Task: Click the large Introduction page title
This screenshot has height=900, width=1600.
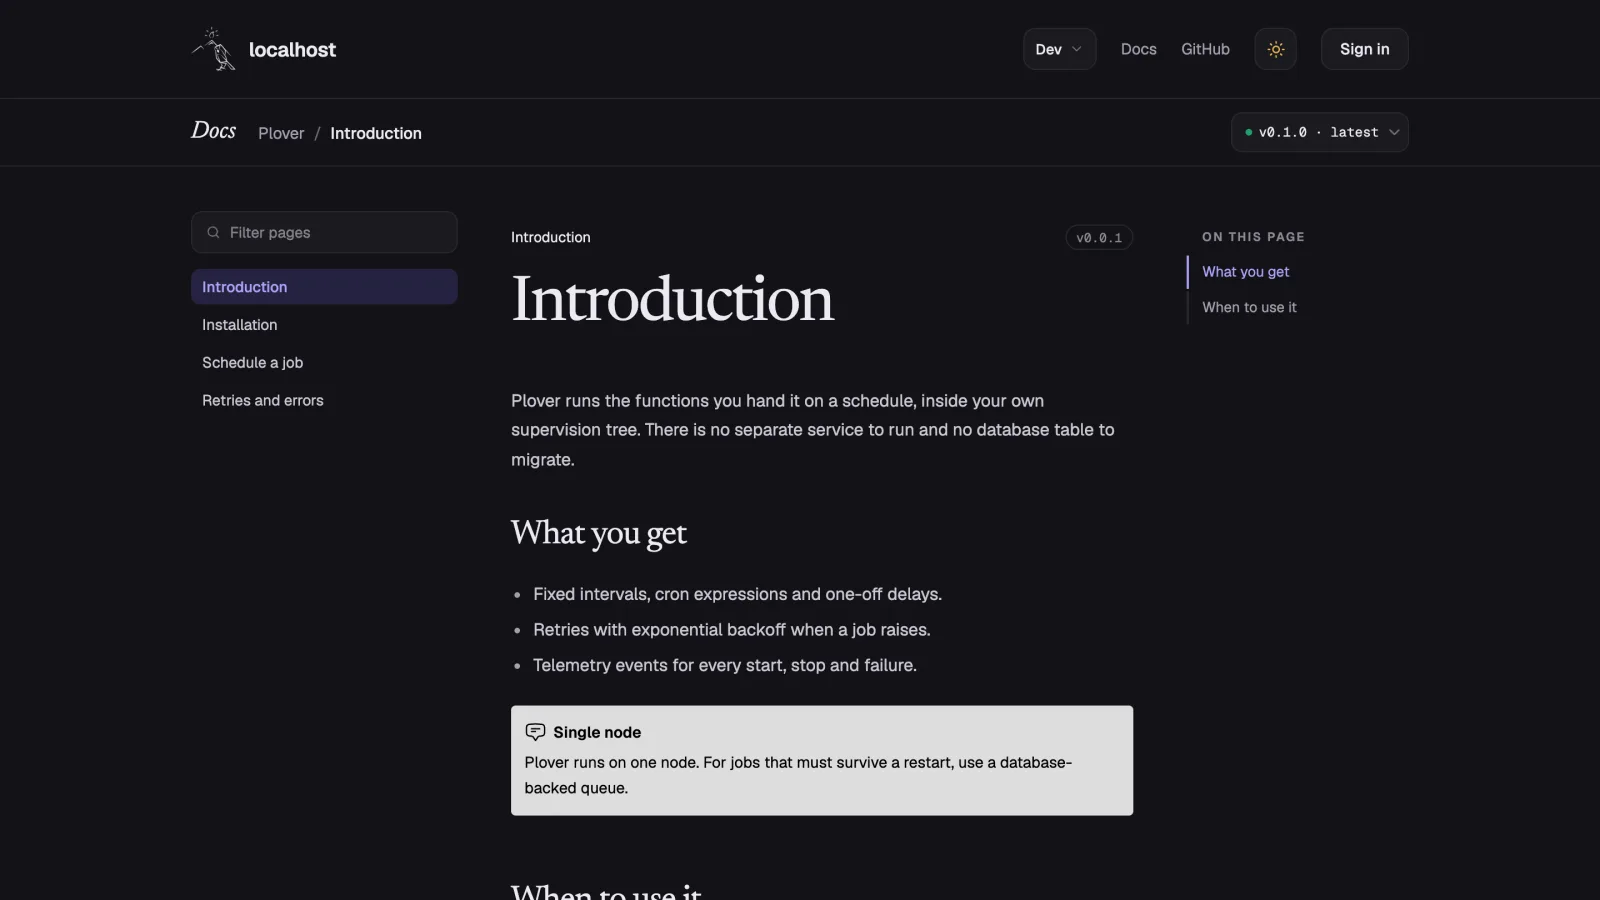Action: tap(672, 298)
